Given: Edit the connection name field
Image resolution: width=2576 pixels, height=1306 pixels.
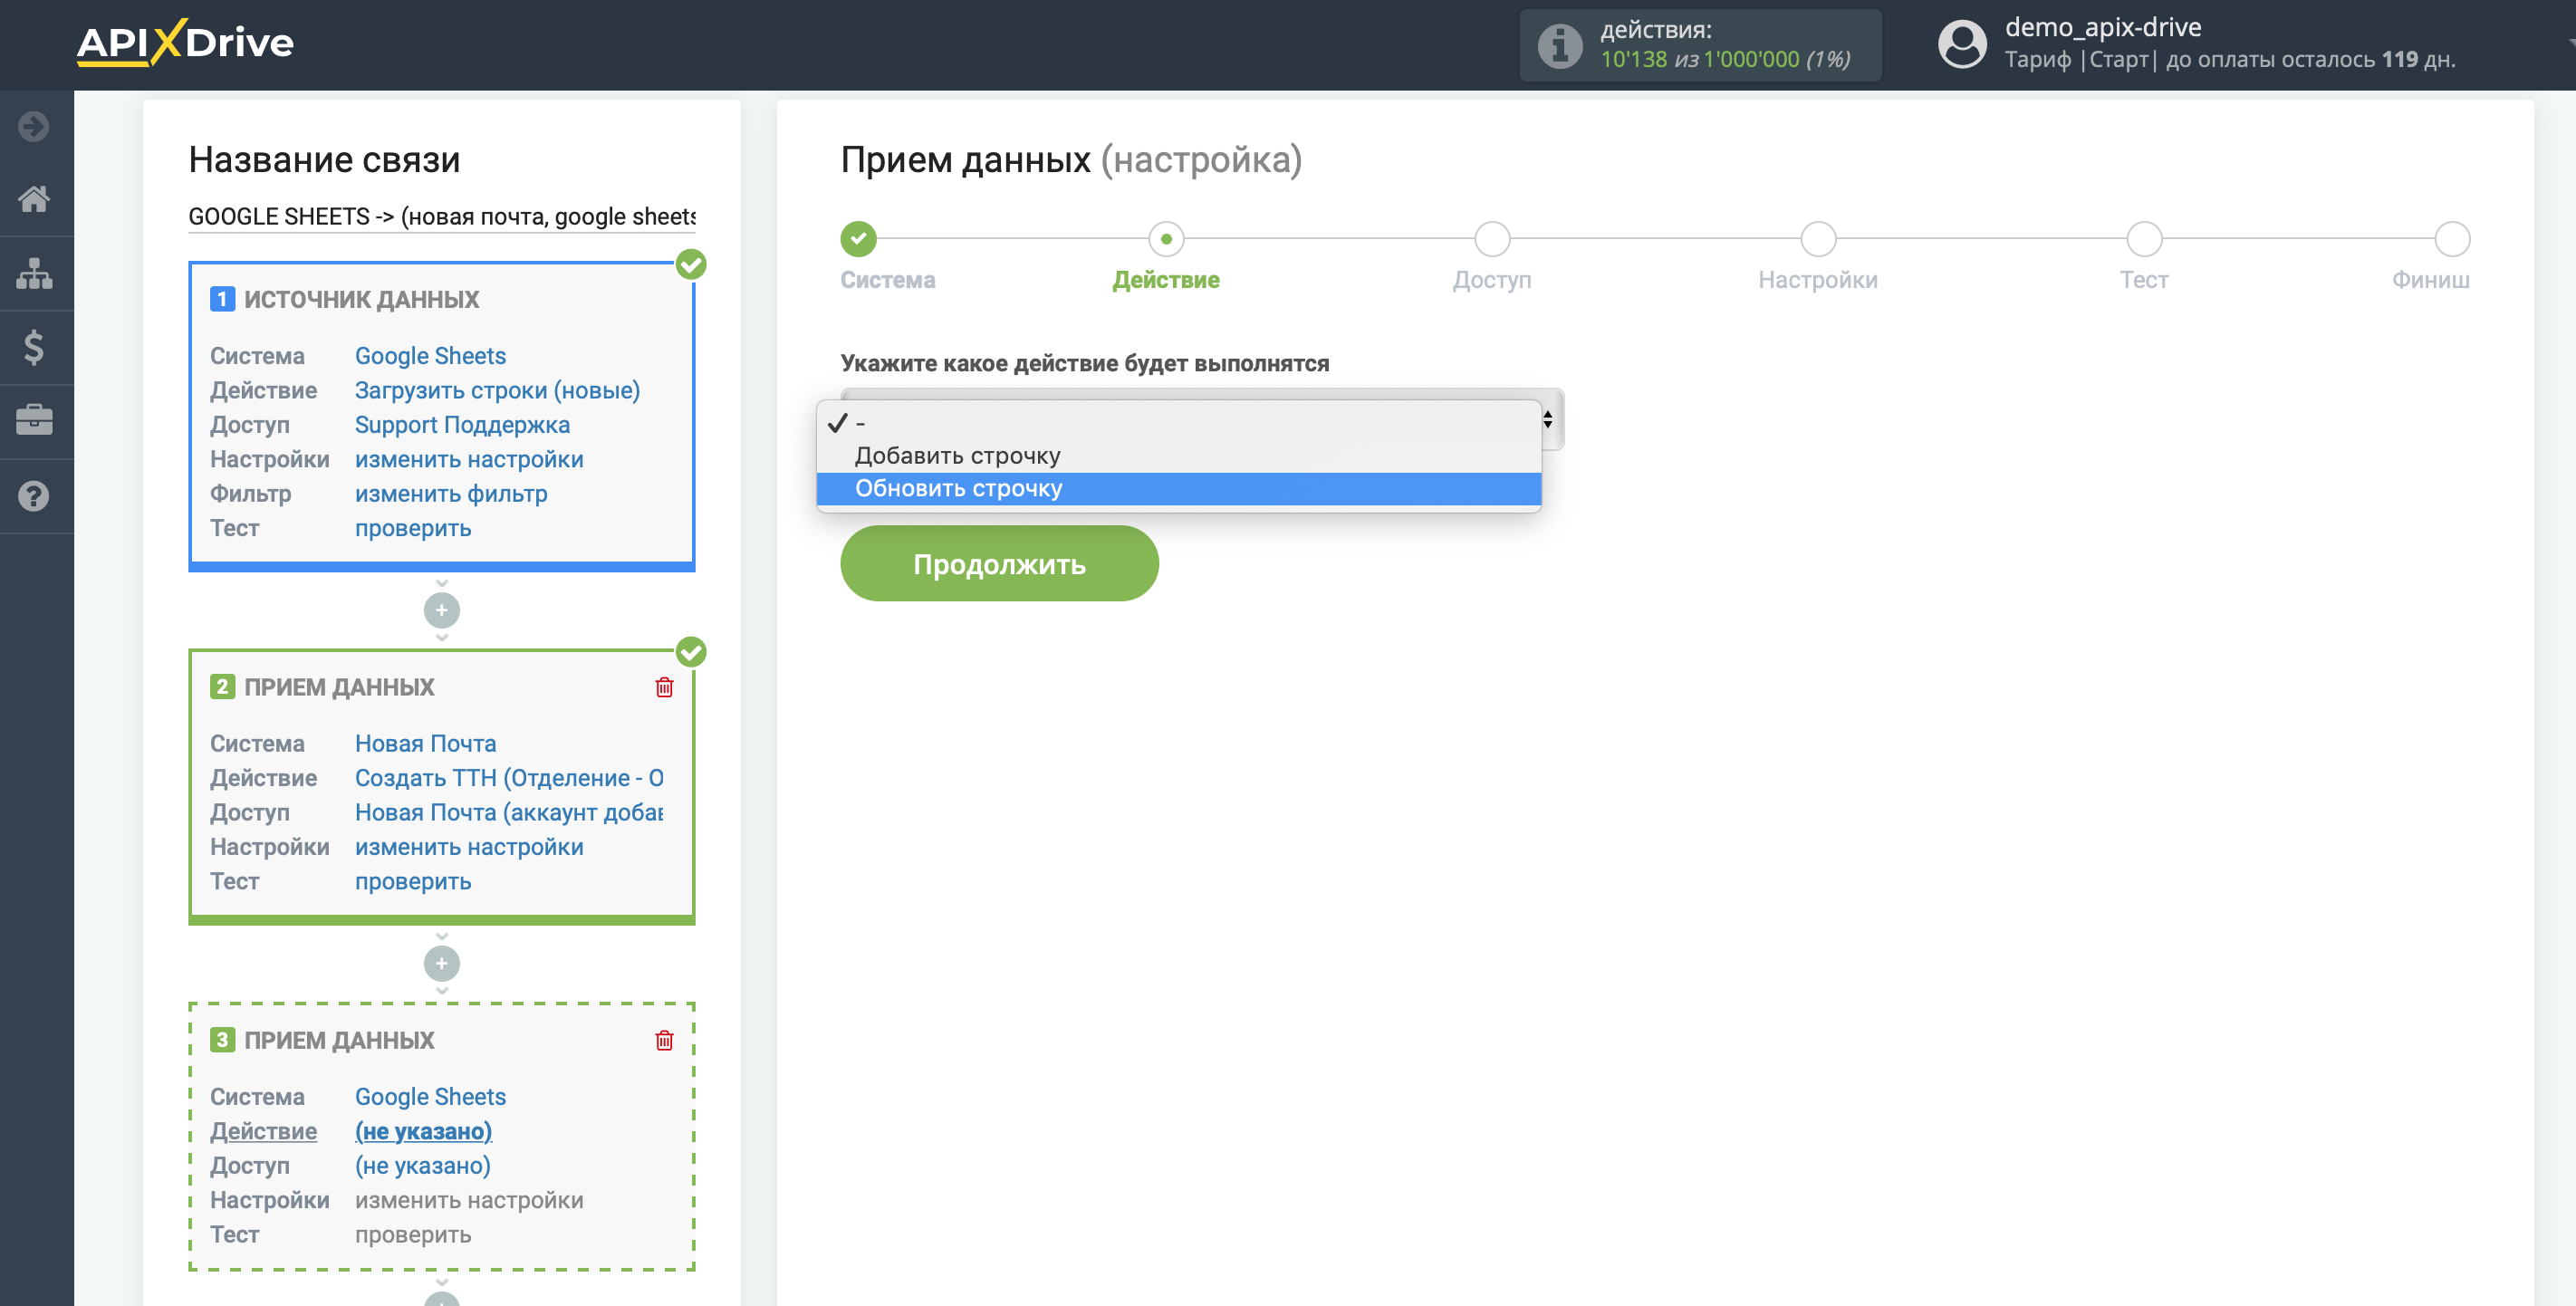Looking at the screenshot, I should 441,216.
